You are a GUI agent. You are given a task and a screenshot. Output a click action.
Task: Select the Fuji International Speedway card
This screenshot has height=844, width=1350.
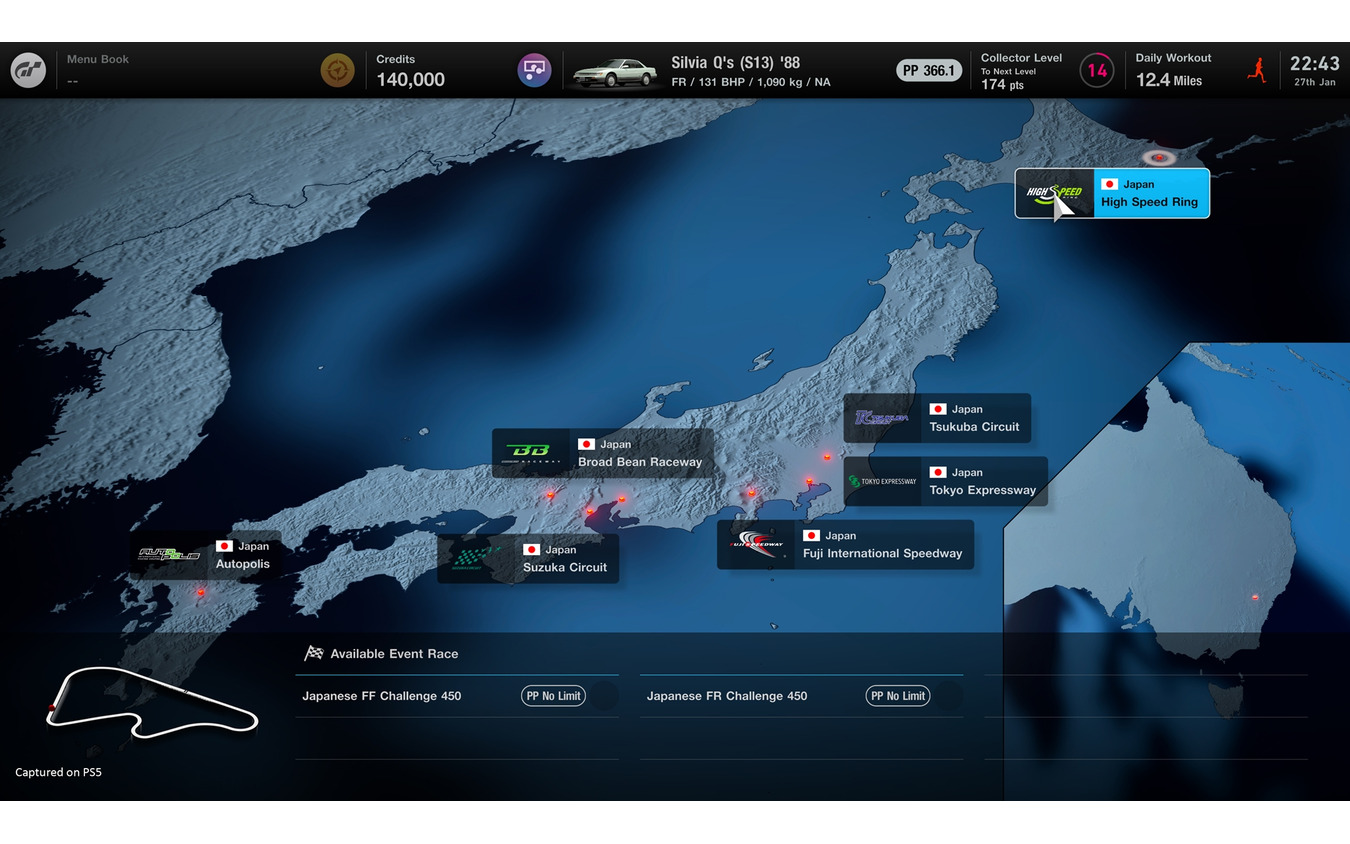click(x=845, y=544)
